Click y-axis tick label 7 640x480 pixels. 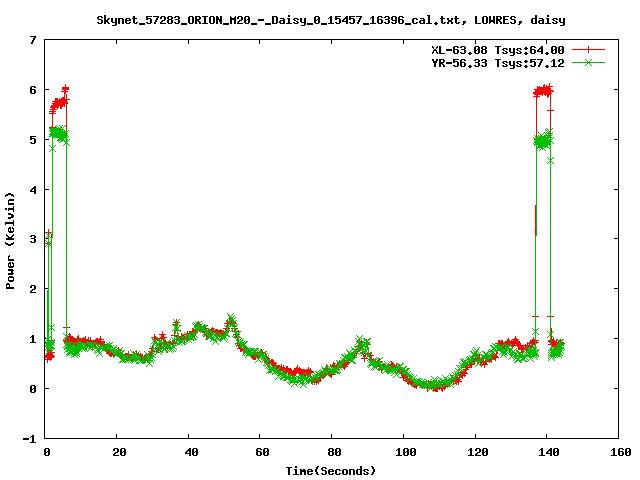[33, 40]
